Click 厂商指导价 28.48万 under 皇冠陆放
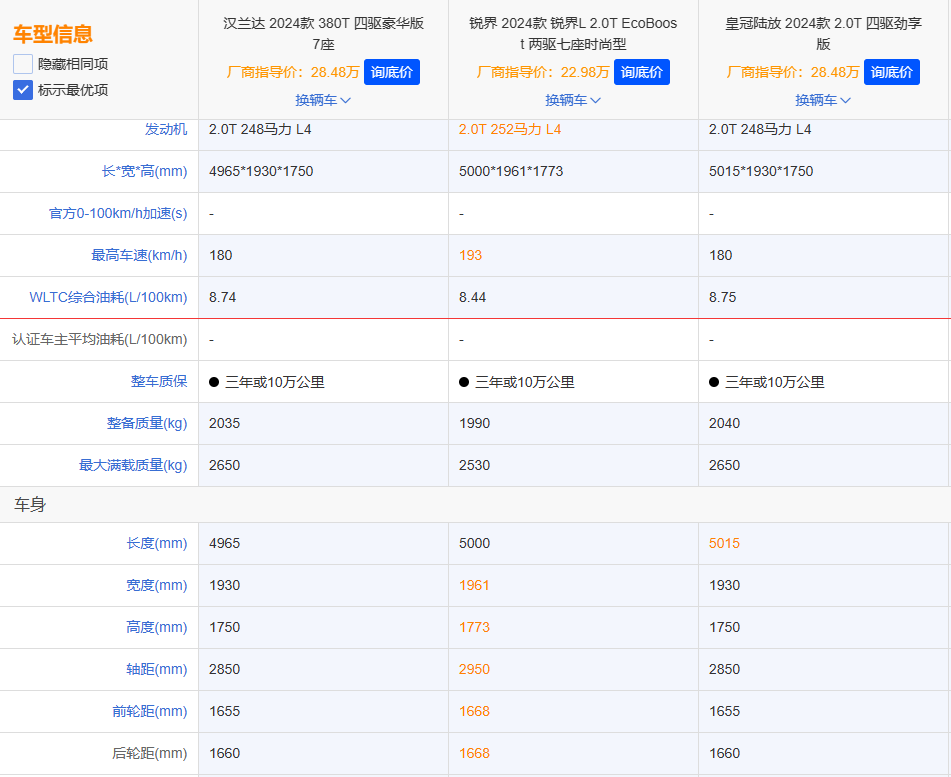This screenshot has width=951, height=777. click(x=793, y=72)
